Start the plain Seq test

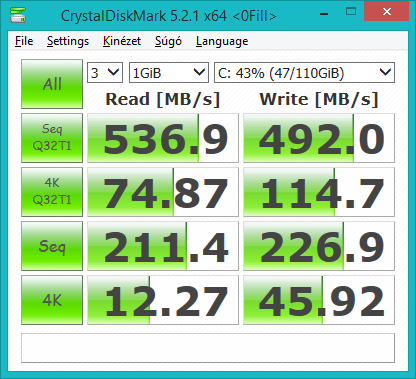52,246
